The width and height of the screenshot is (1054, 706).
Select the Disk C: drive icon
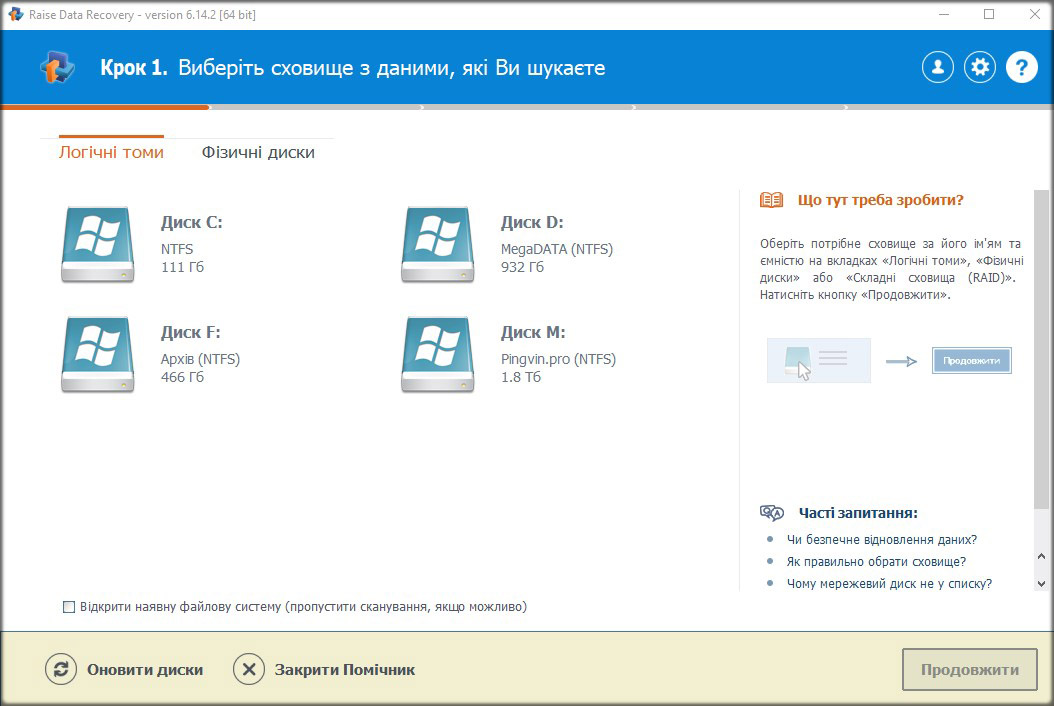point(97,244)
